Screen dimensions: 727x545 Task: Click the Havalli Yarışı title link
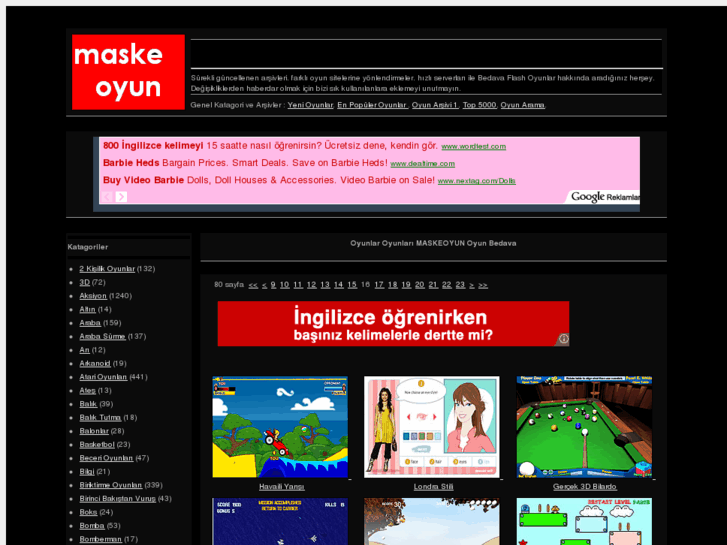281,487
